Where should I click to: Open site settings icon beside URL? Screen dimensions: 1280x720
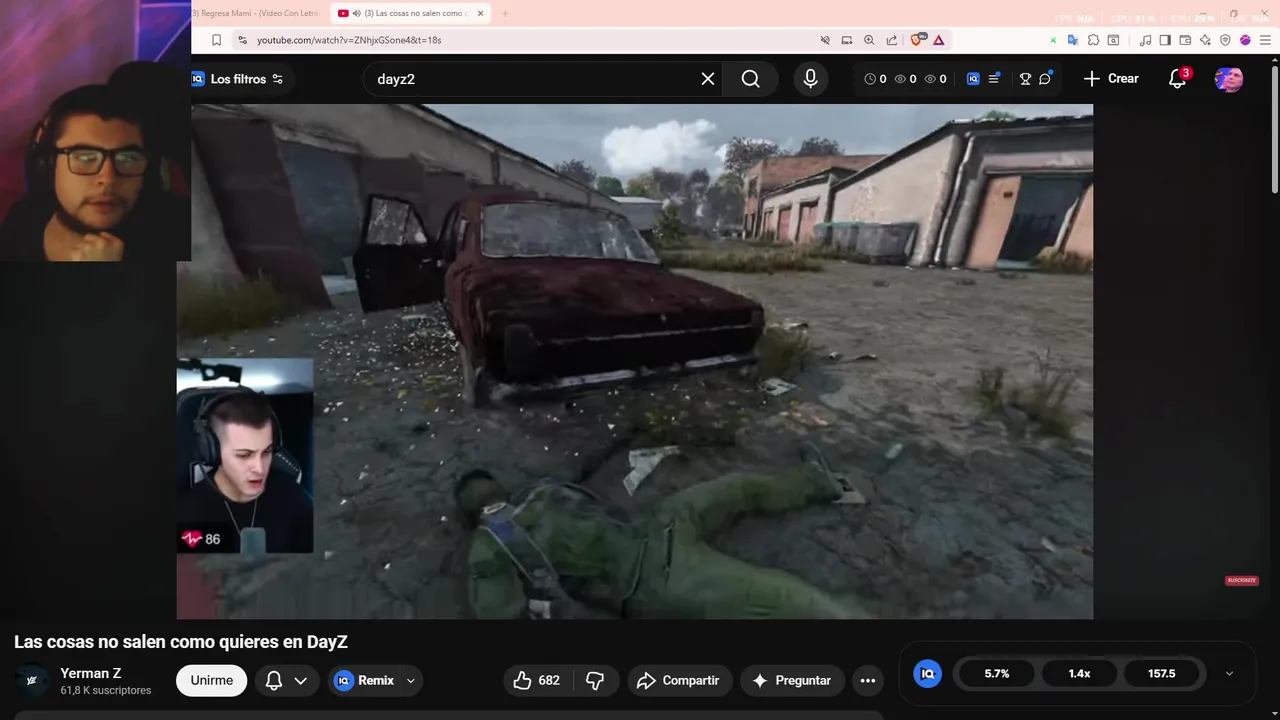click(x=241, y=40)
